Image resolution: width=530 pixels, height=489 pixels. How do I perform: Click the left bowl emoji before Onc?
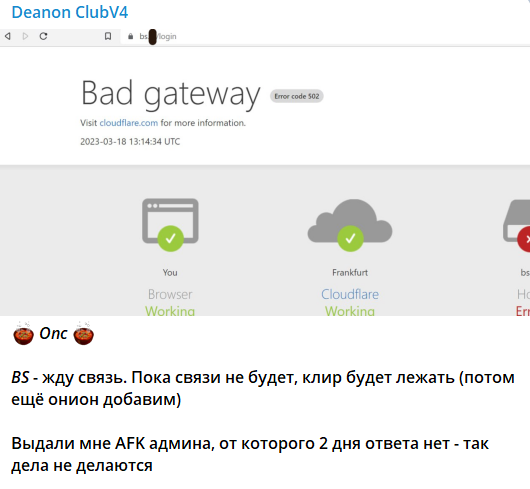pyautogui.click(x=23, y=334)
